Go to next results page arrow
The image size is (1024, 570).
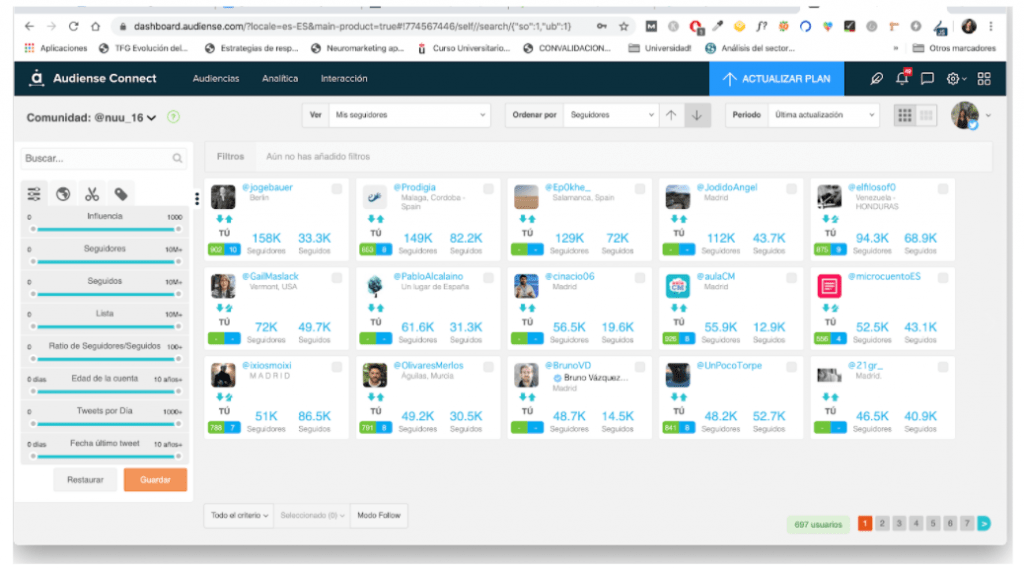tap(984, 523)
